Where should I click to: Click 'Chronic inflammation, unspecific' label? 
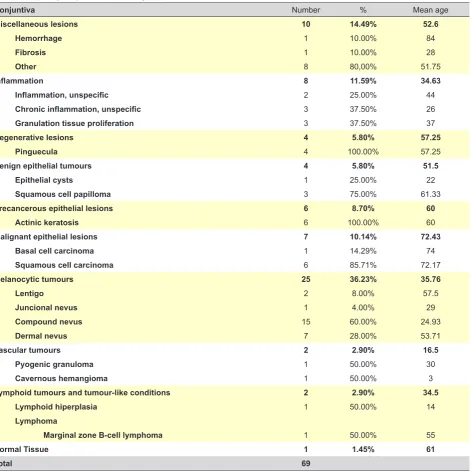(78, 109)
